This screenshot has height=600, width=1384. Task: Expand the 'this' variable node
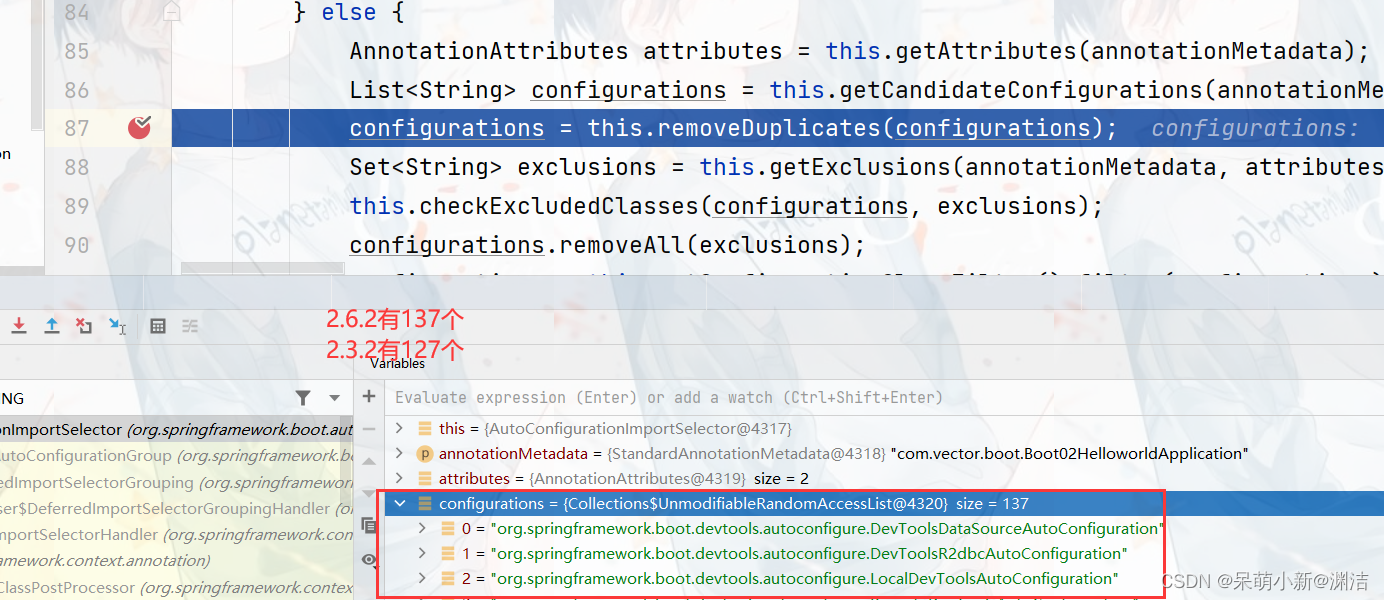click(x=400, y=428)
